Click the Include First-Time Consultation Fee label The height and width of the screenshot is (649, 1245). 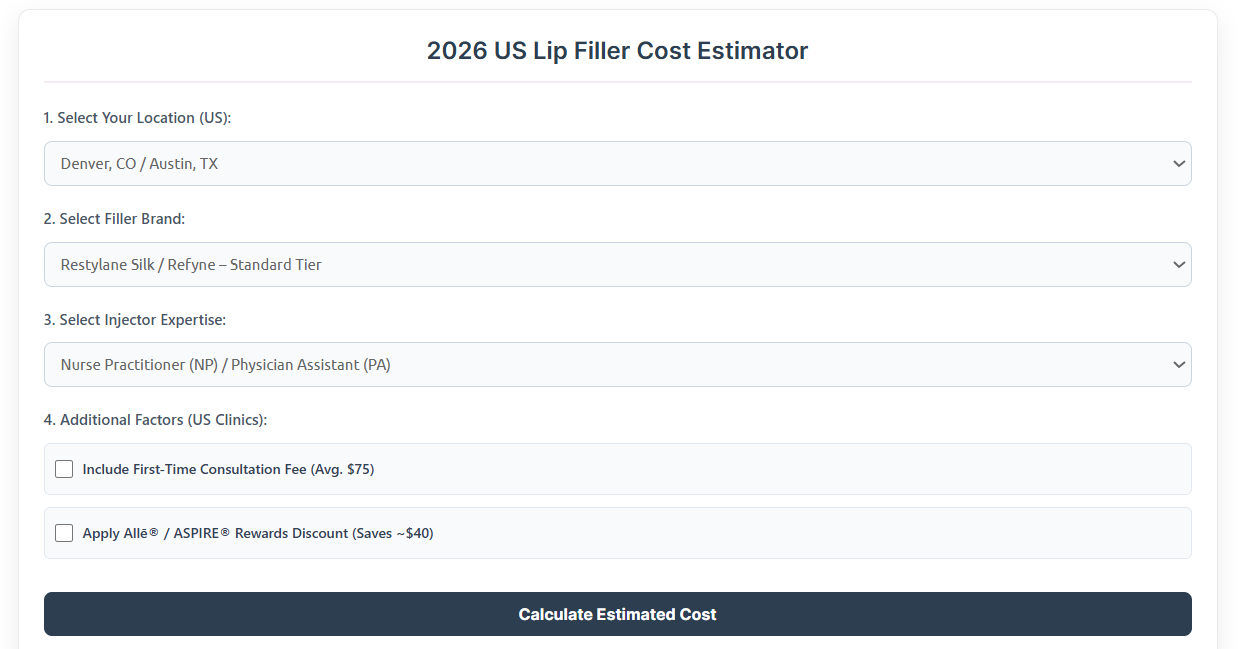(228, 468)
